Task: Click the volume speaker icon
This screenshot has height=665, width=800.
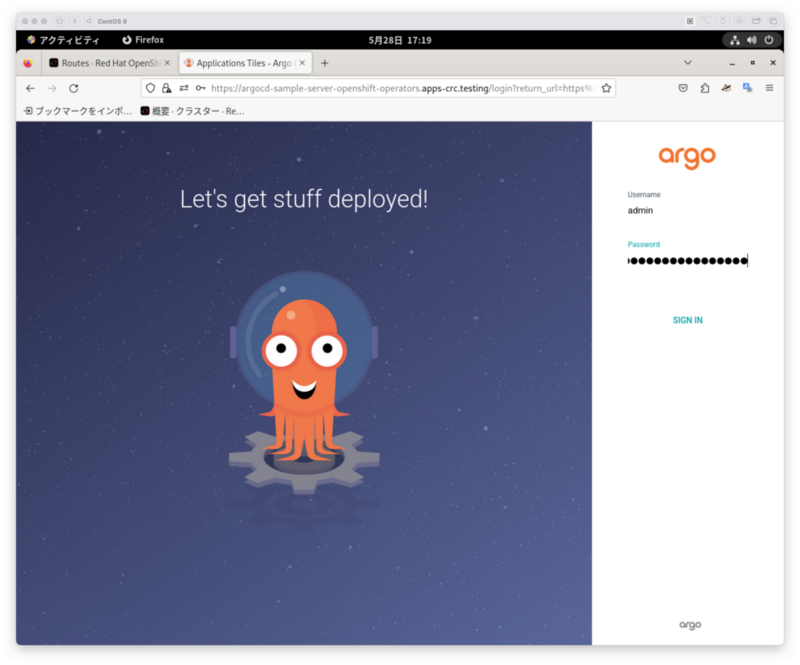Action: coord(752,40)
